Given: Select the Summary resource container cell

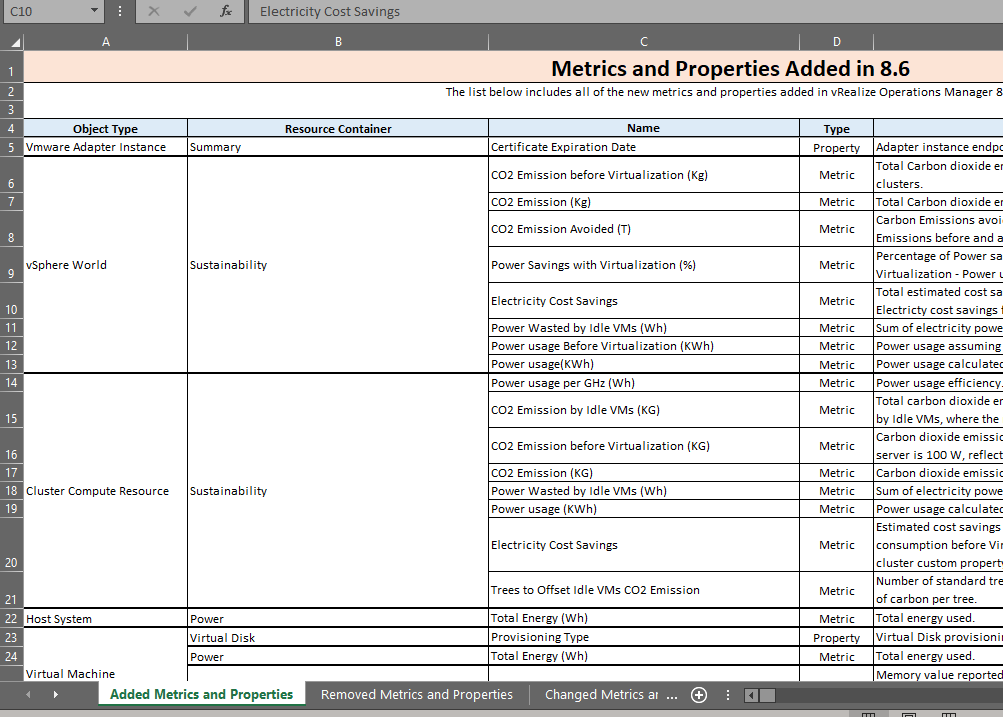Looking at the screenshot, I should pyautogui.click(x=338, y=147).
